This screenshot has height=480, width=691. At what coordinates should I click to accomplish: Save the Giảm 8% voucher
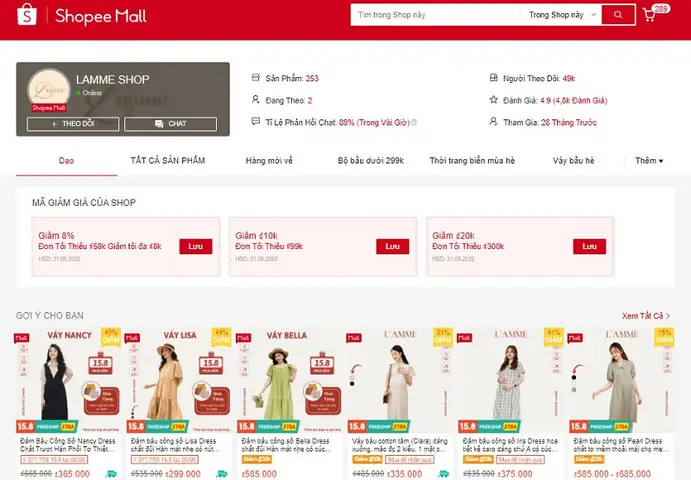tap(196, 246)
